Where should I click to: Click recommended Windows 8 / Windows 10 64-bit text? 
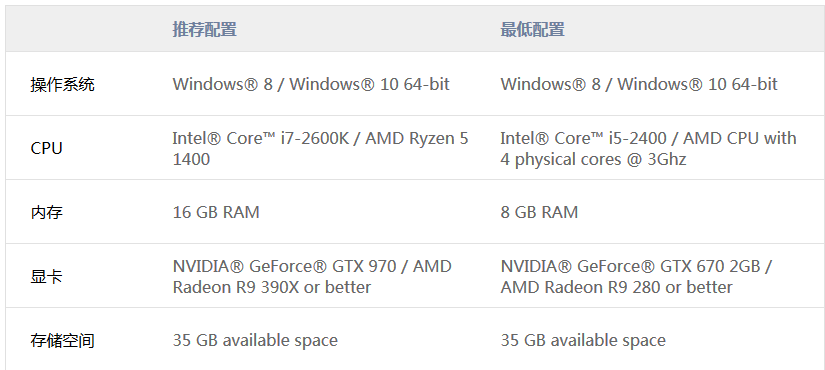coord(311,84)
